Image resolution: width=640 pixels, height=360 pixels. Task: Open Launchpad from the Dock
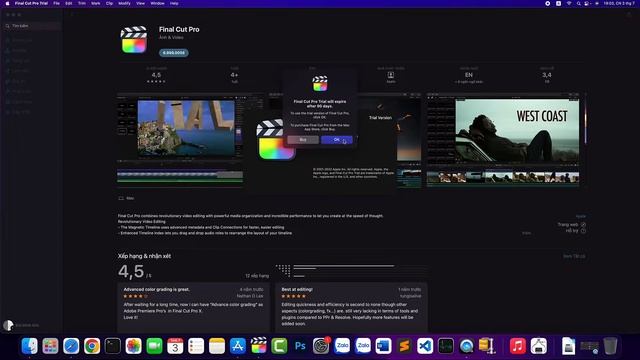[50, 346]
